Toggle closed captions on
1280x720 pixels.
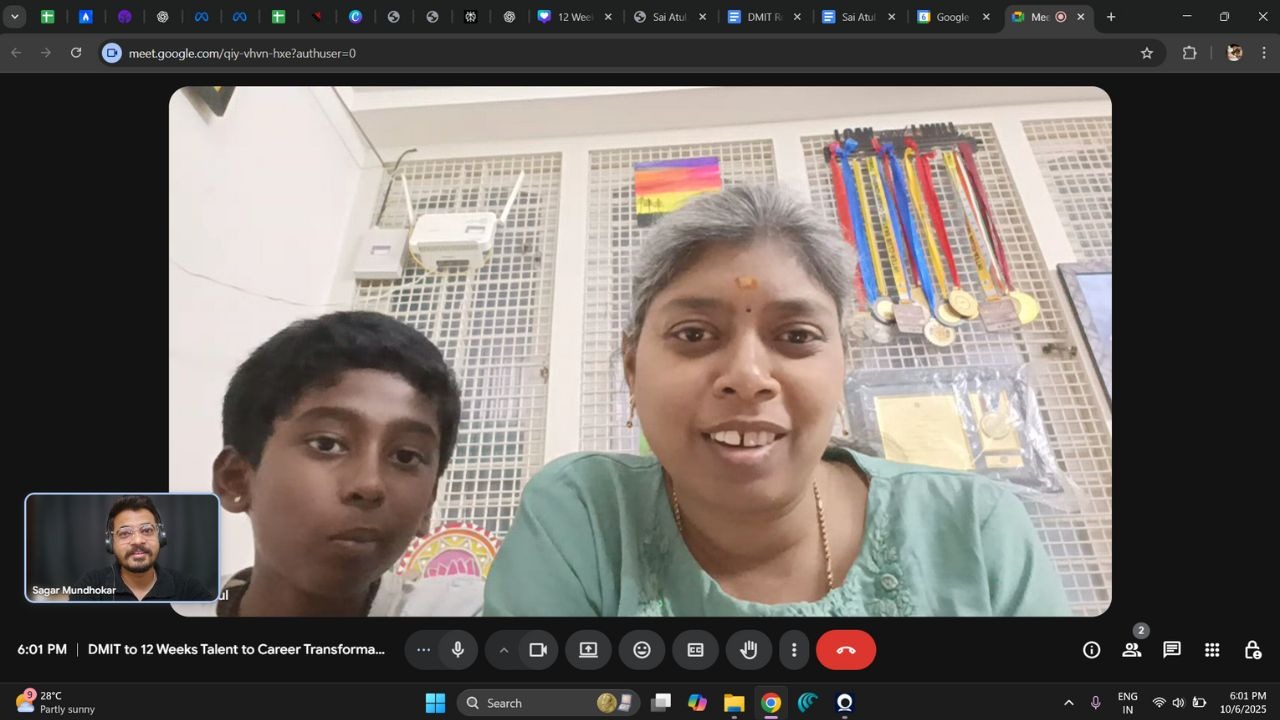coord(695,650)
